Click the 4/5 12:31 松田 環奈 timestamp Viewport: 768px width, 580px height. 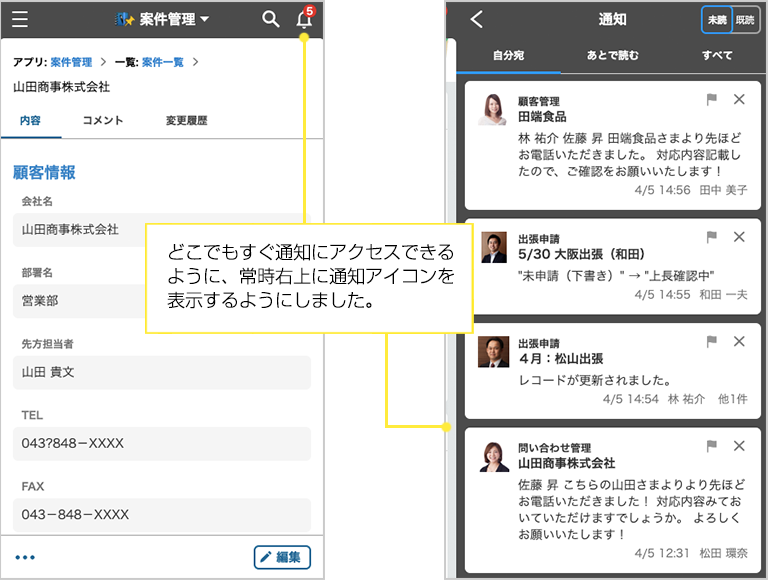[x=691, y=554]
